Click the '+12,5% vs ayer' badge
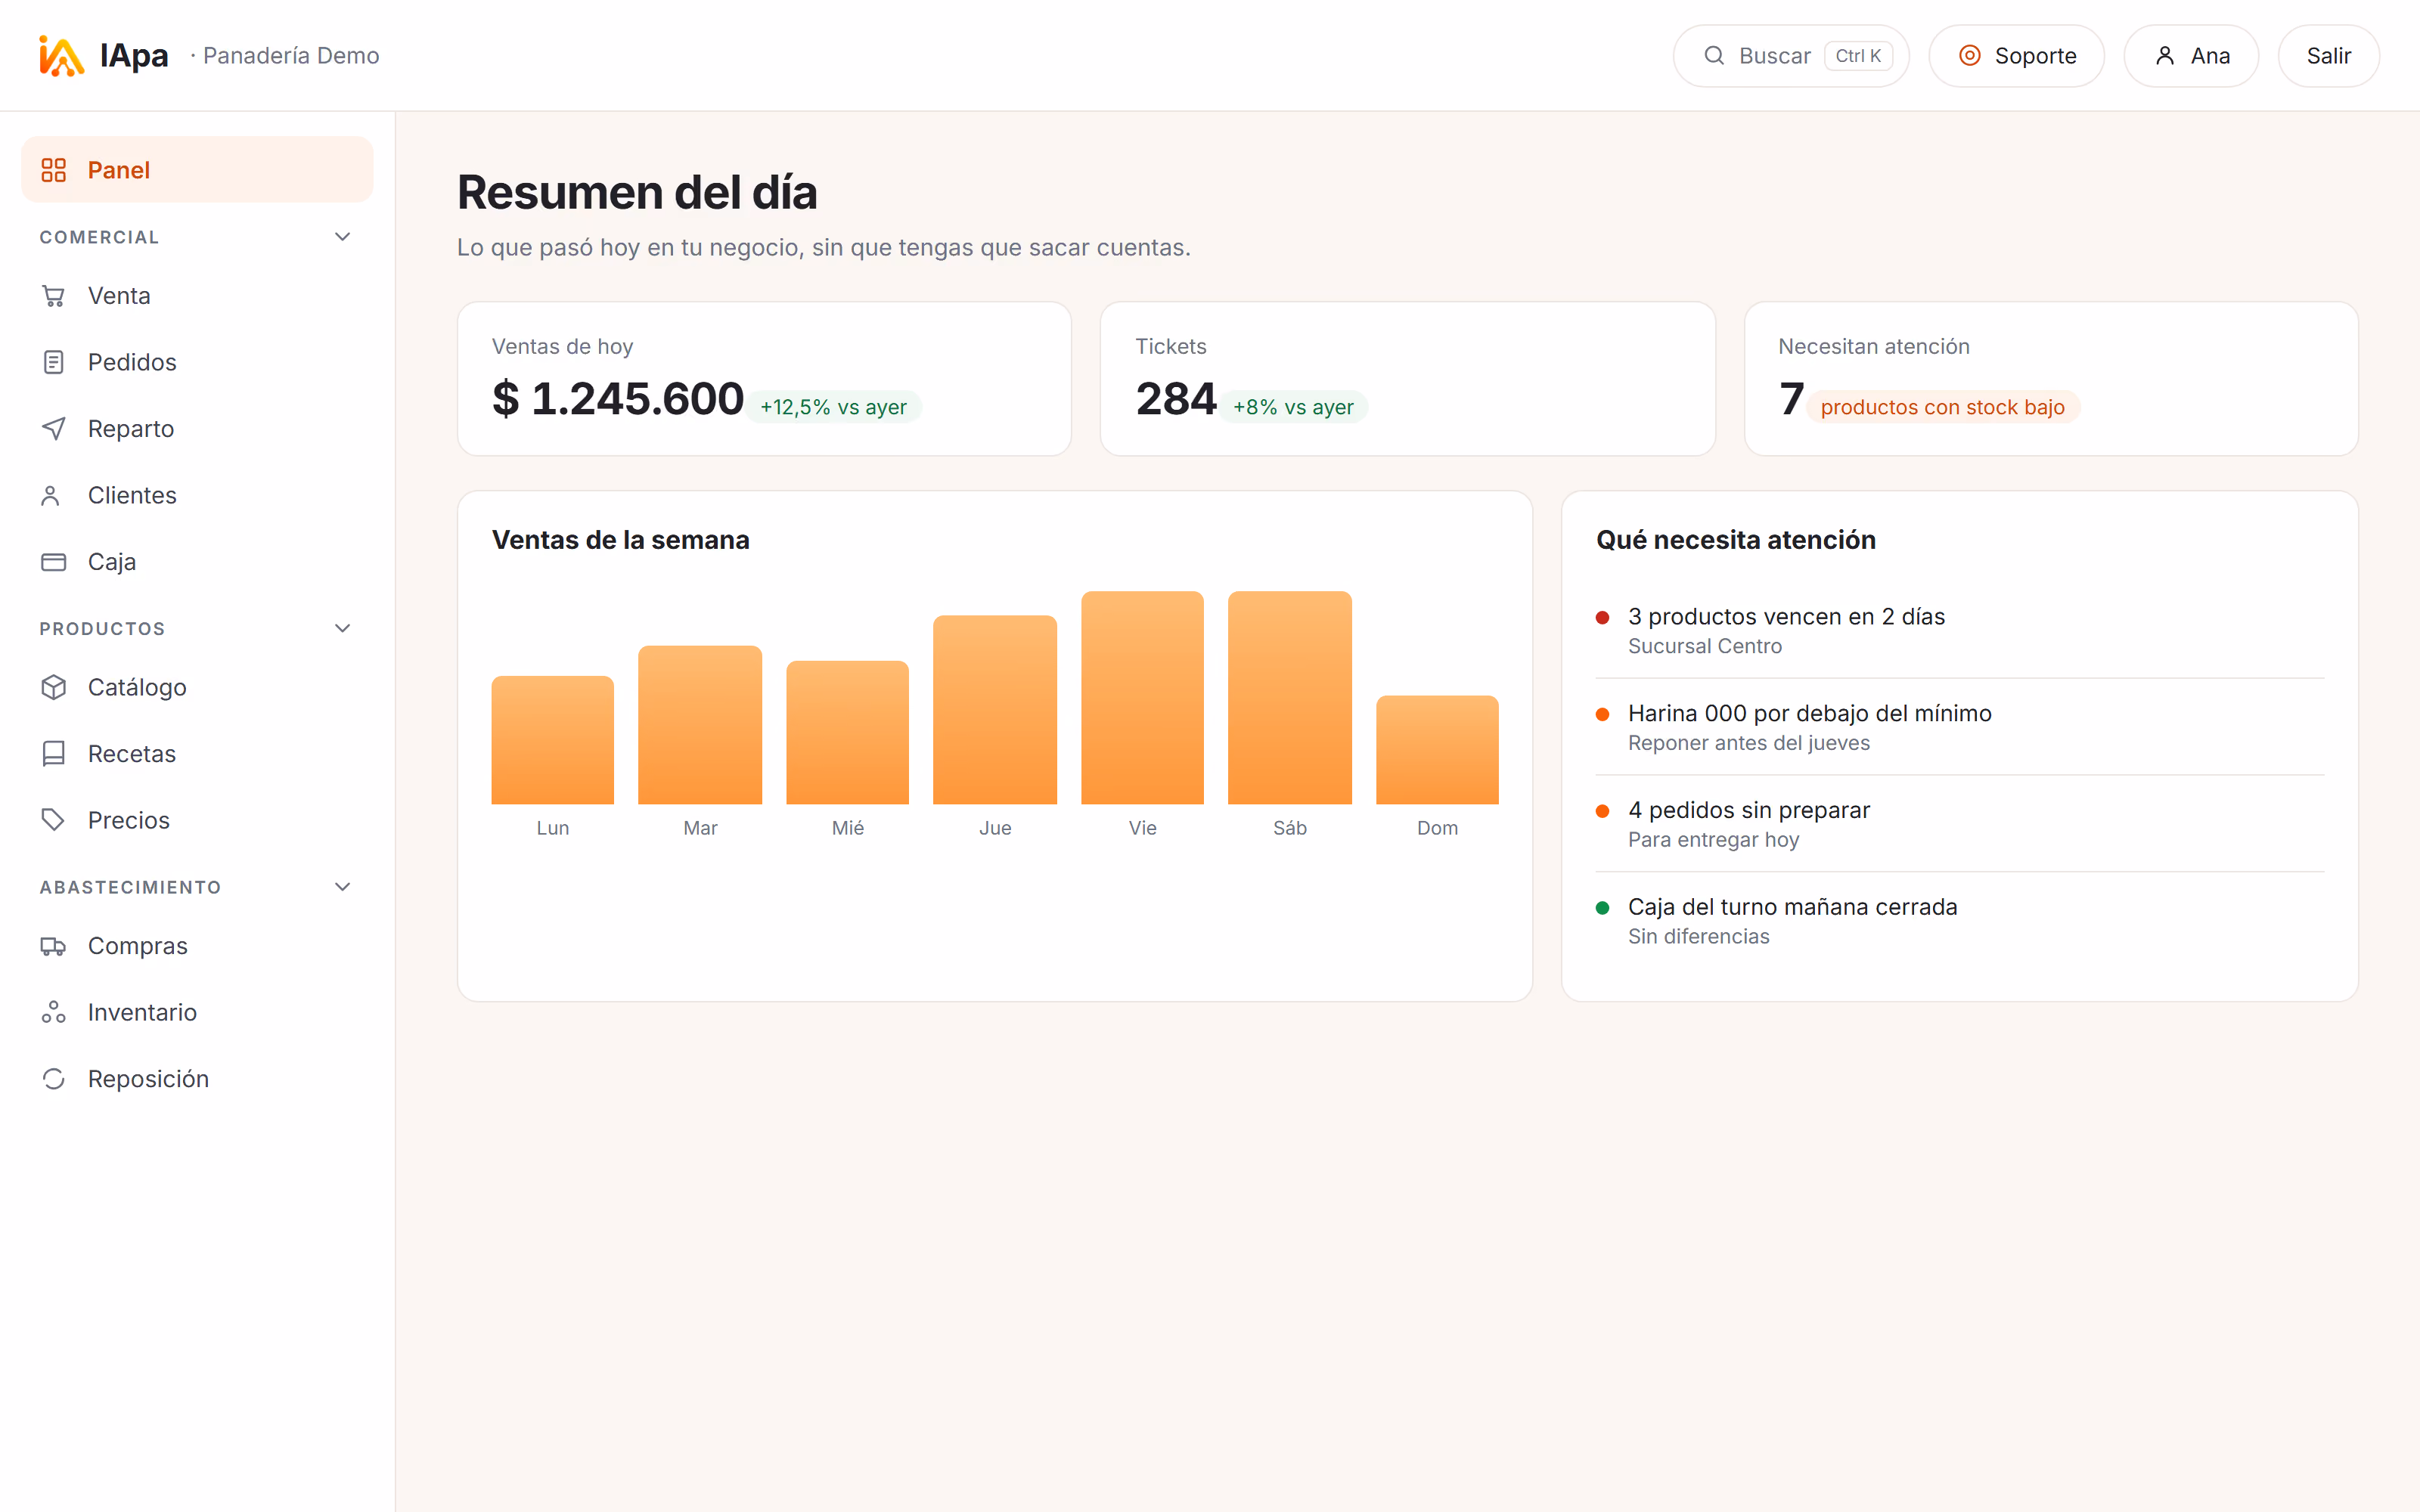The height and width of the screenshot is (1512, 2420). (x=833, y=407)
